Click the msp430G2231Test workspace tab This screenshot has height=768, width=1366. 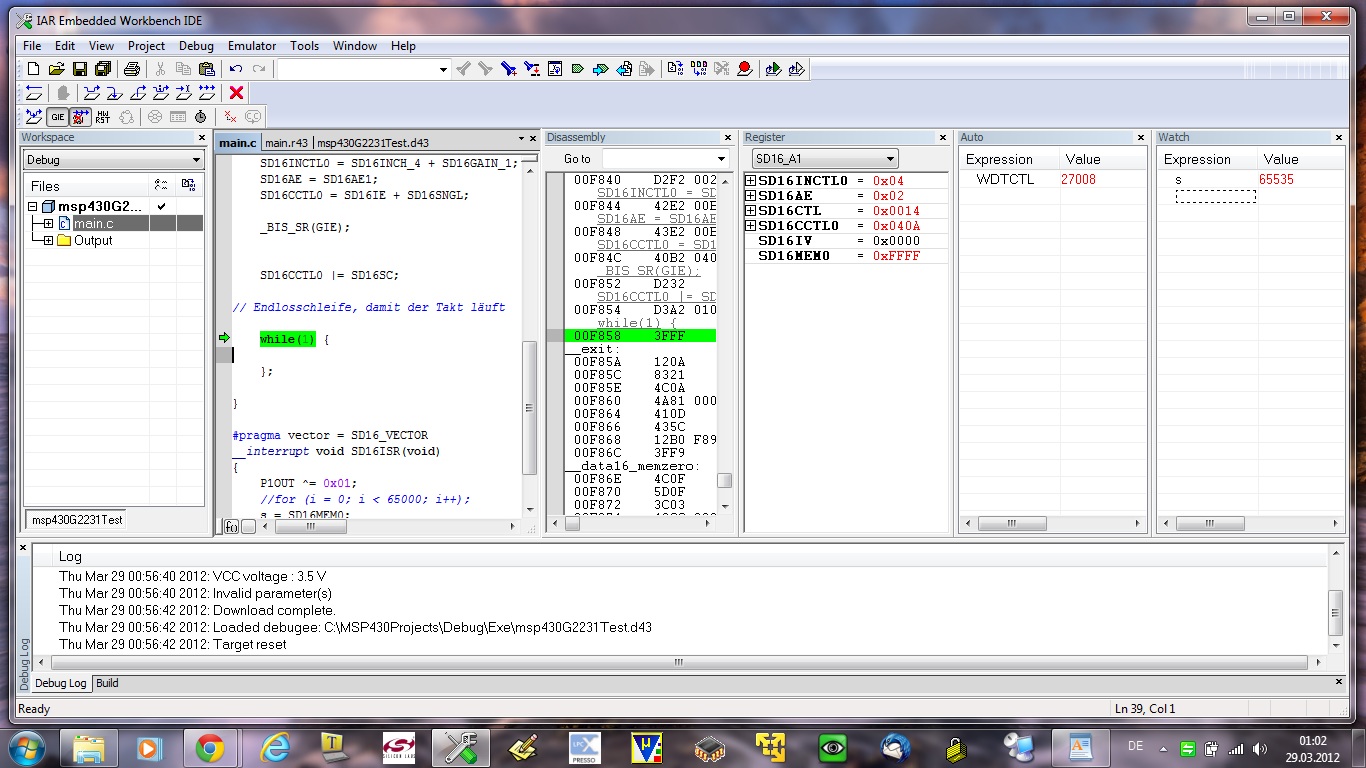pyautogui.click(x=77, y=520)
